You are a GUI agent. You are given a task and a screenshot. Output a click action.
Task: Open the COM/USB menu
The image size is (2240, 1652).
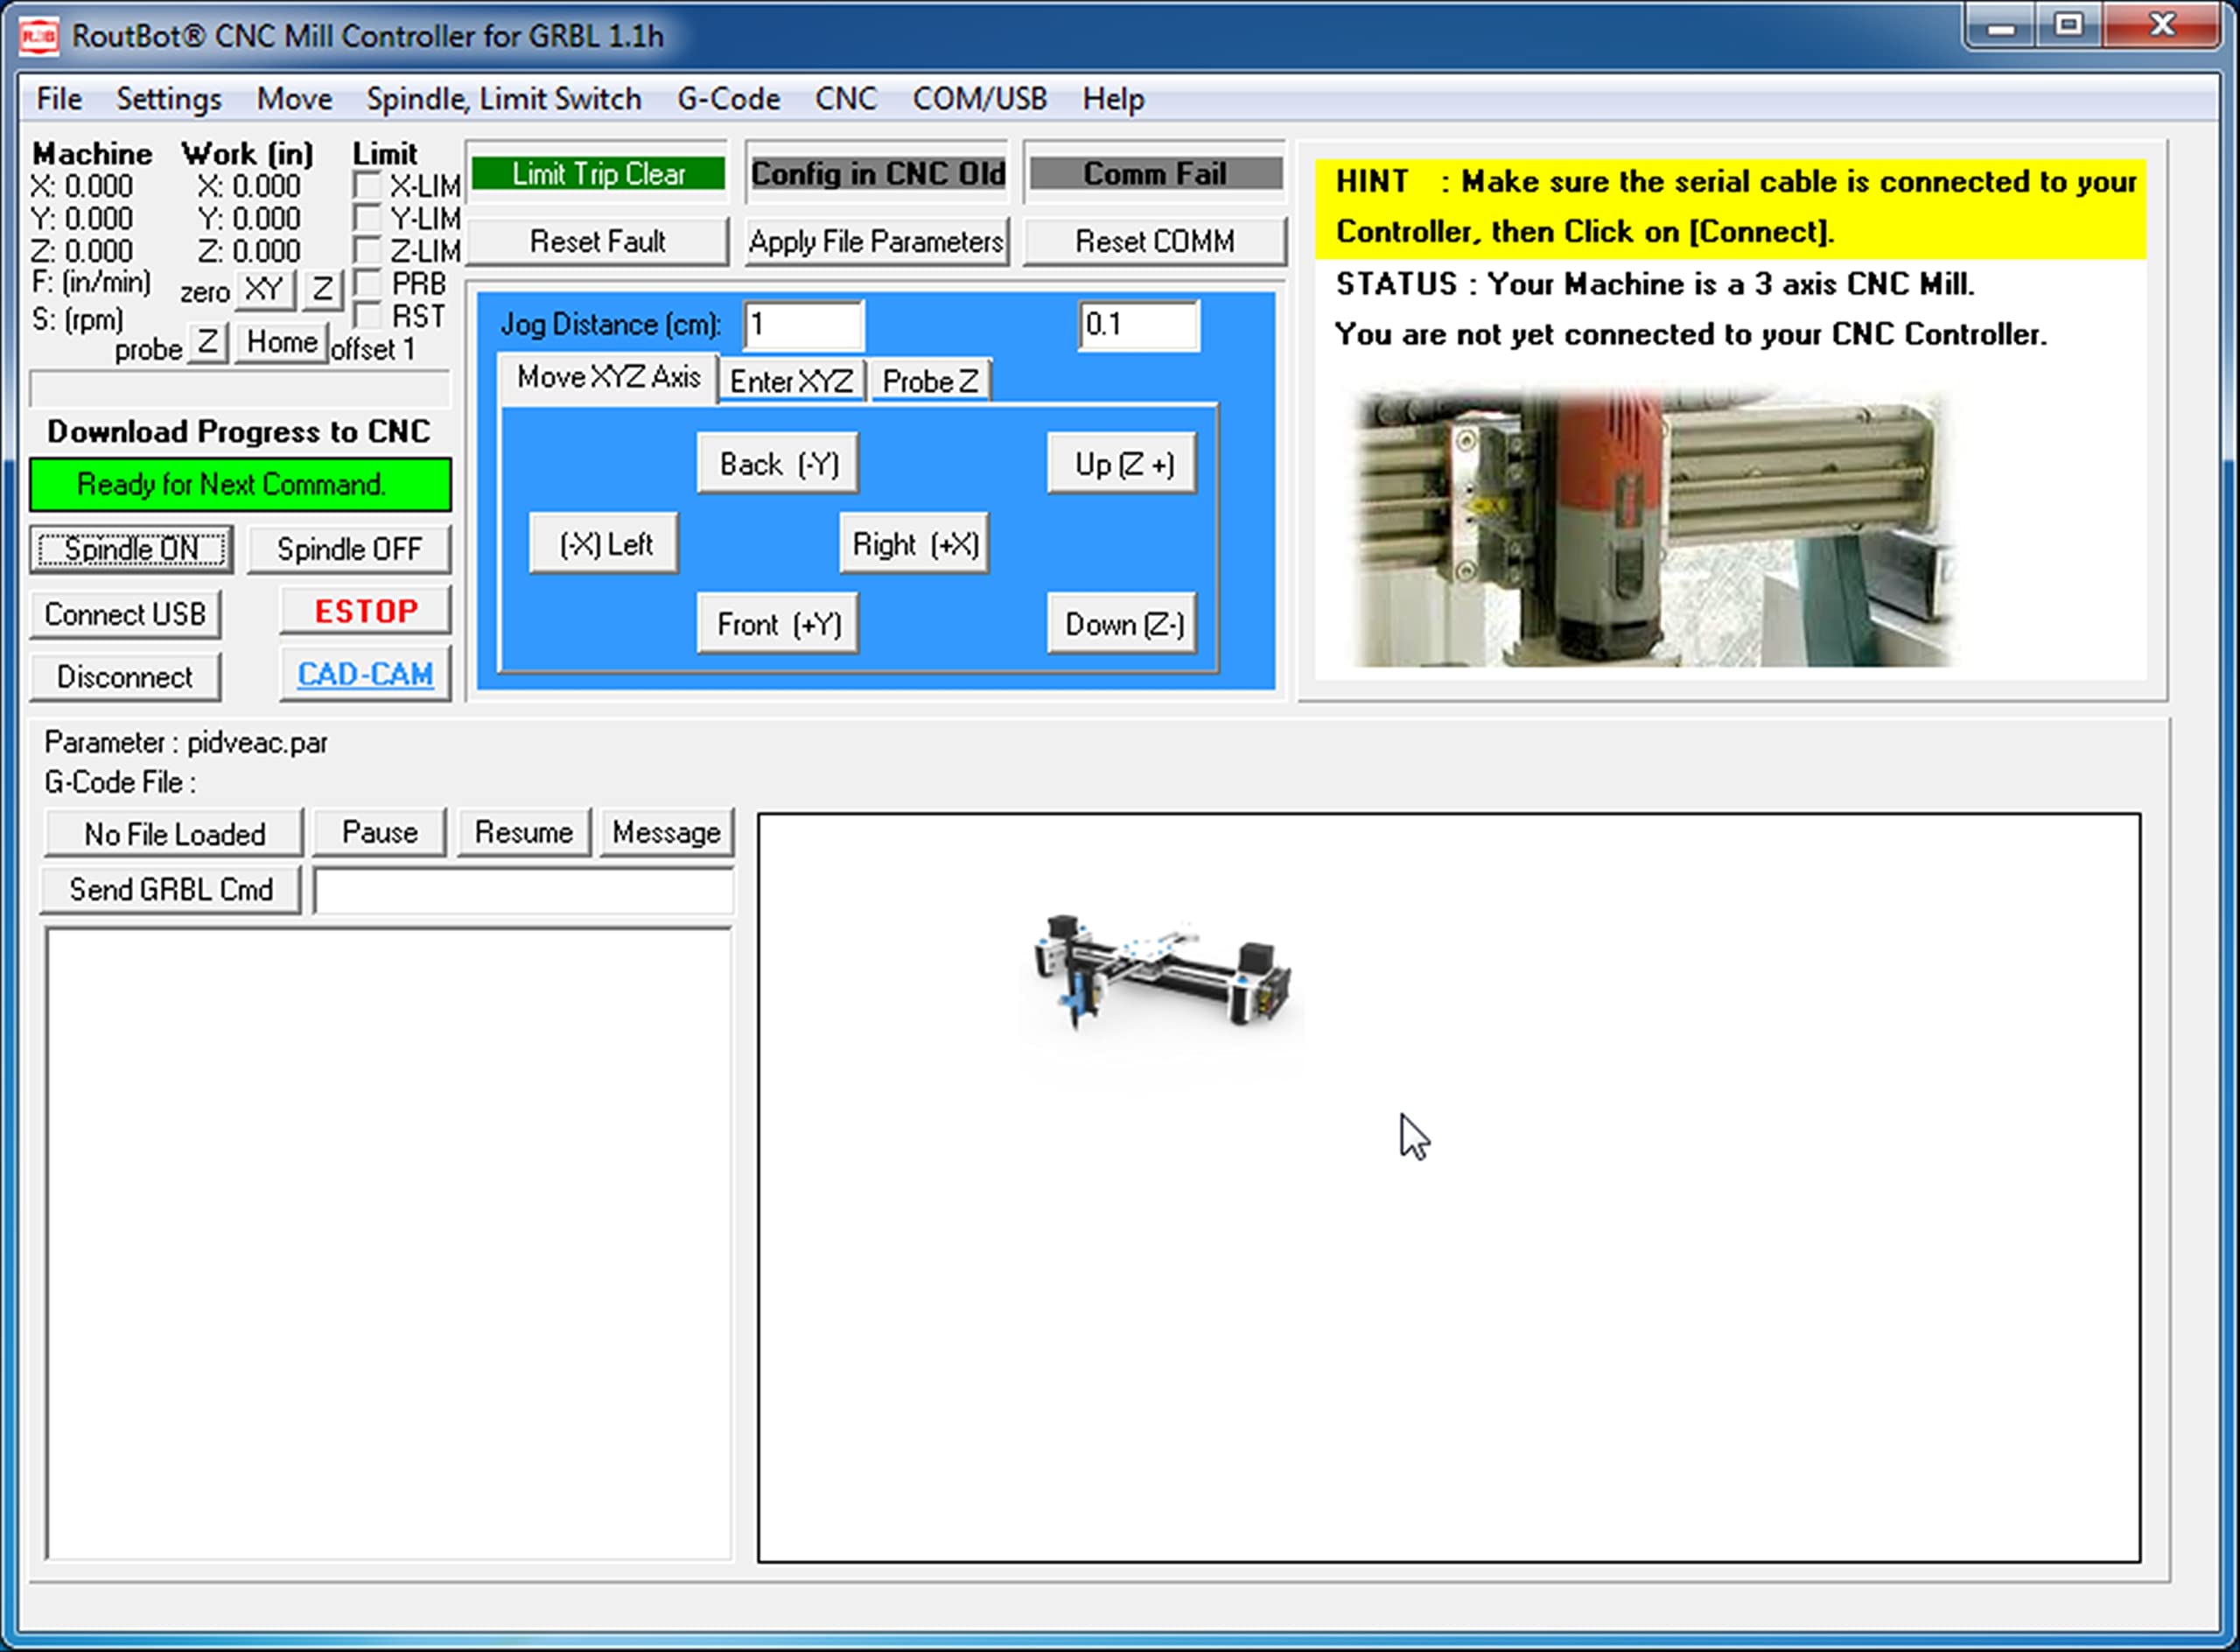point(979,99)
